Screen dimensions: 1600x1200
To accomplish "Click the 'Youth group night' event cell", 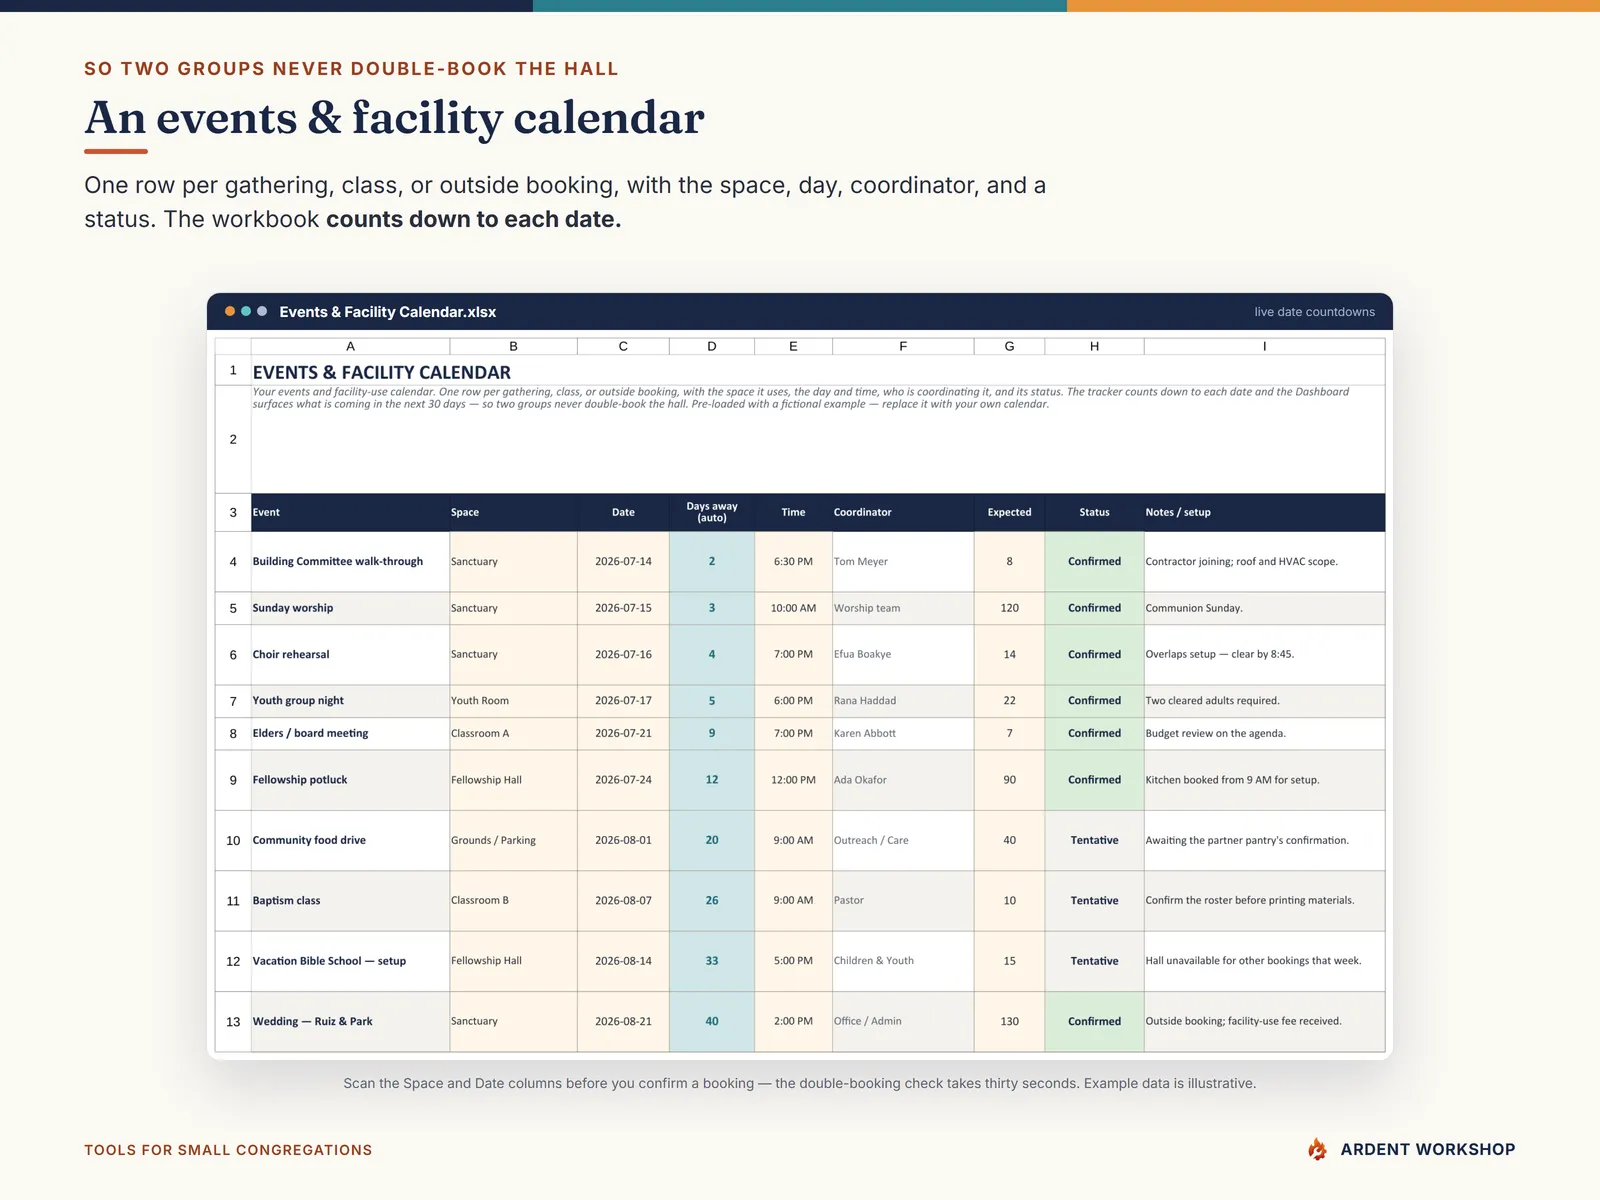I will point(350,701).
